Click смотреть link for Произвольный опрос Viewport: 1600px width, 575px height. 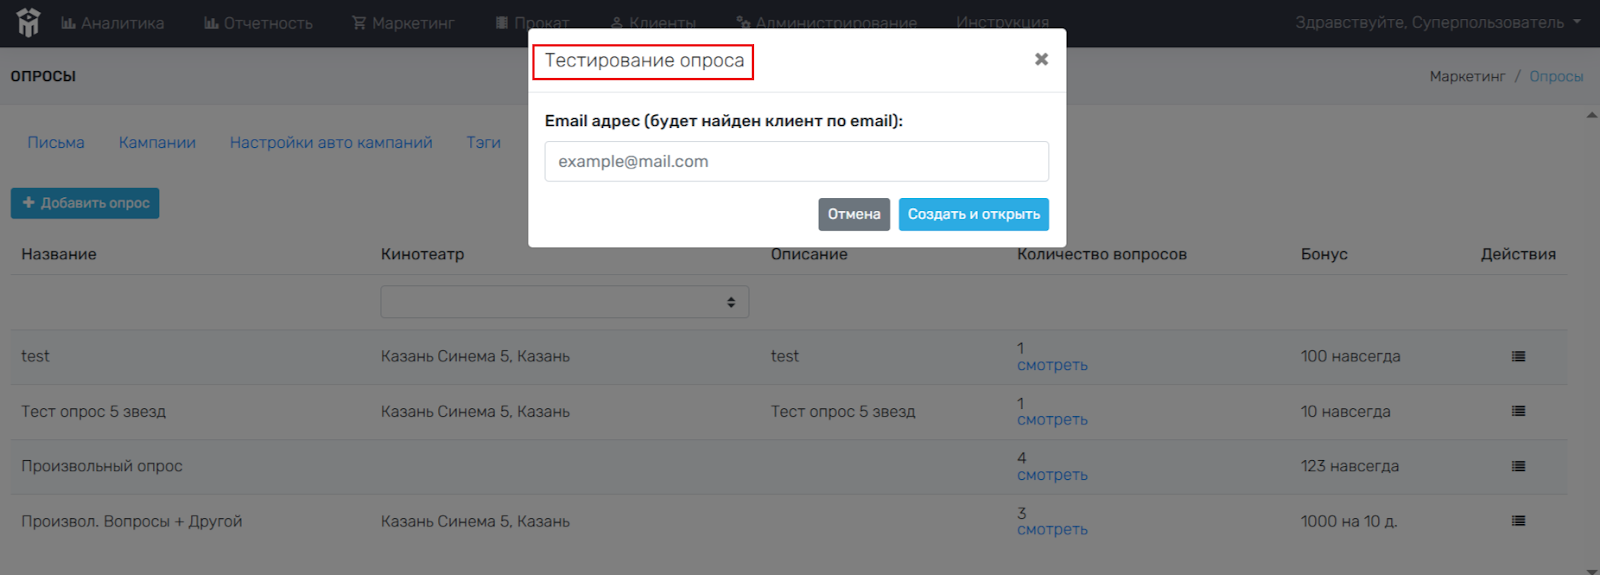1052,476
